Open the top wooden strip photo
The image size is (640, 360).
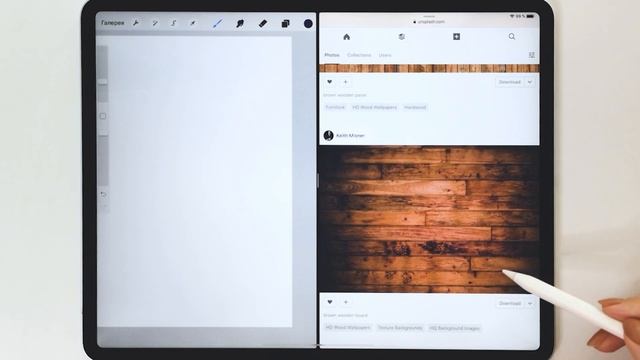pos(429,68)
